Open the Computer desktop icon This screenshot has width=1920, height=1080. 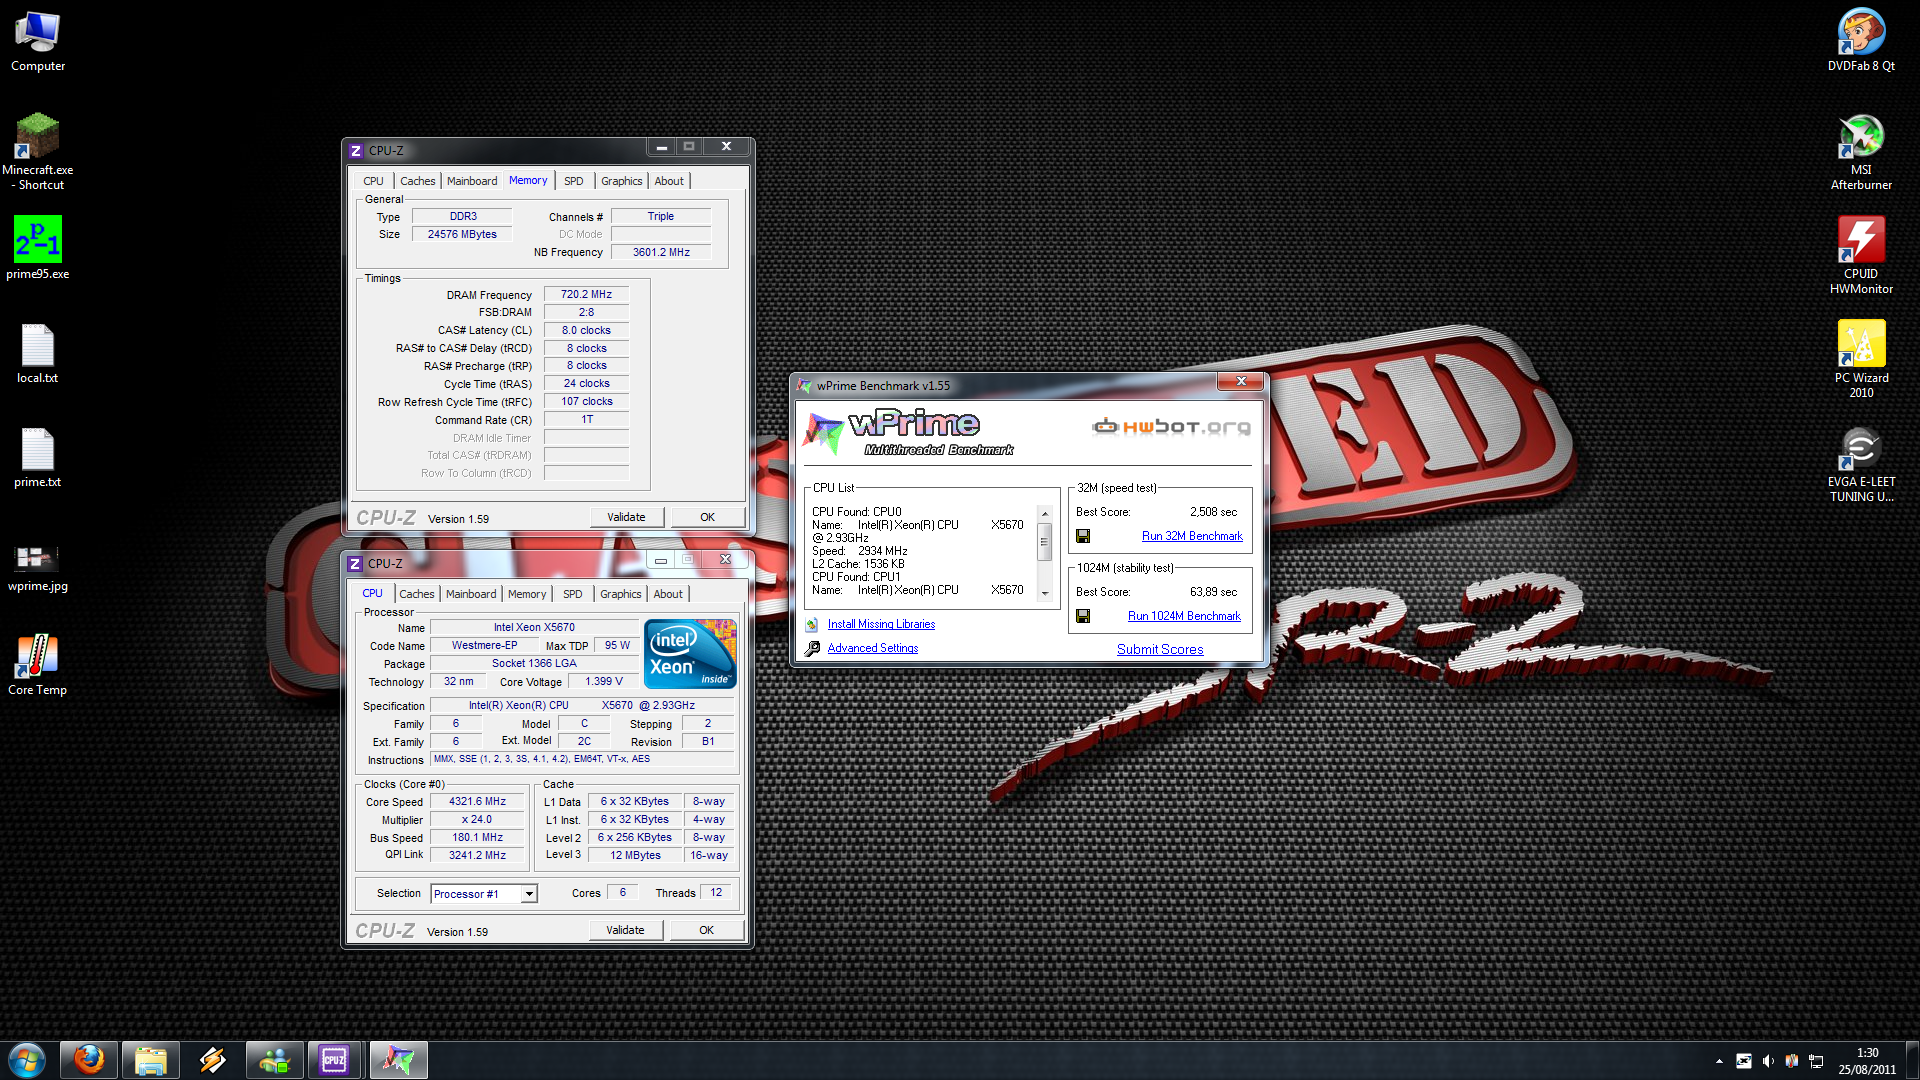click(x=38, y=42)
